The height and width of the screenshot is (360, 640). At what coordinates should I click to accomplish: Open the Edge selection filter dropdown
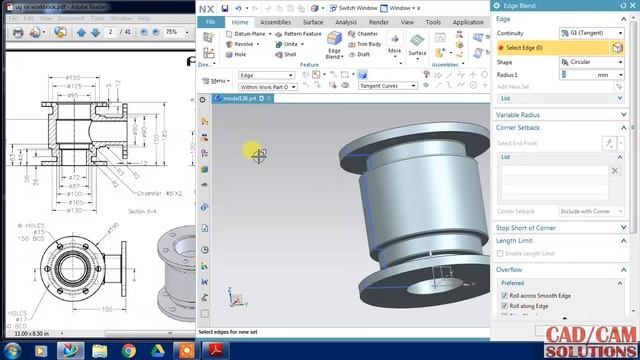click(x=266, y=76)
